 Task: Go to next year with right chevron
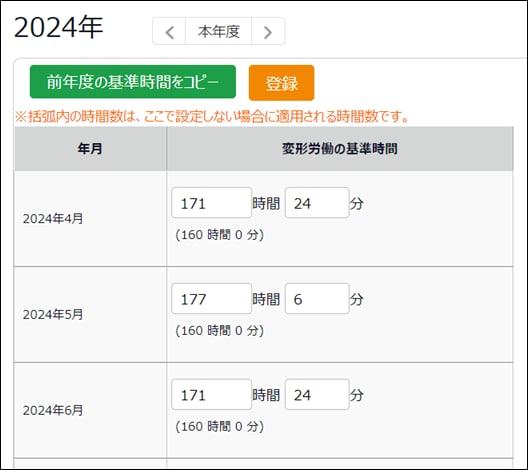(268, 31)
